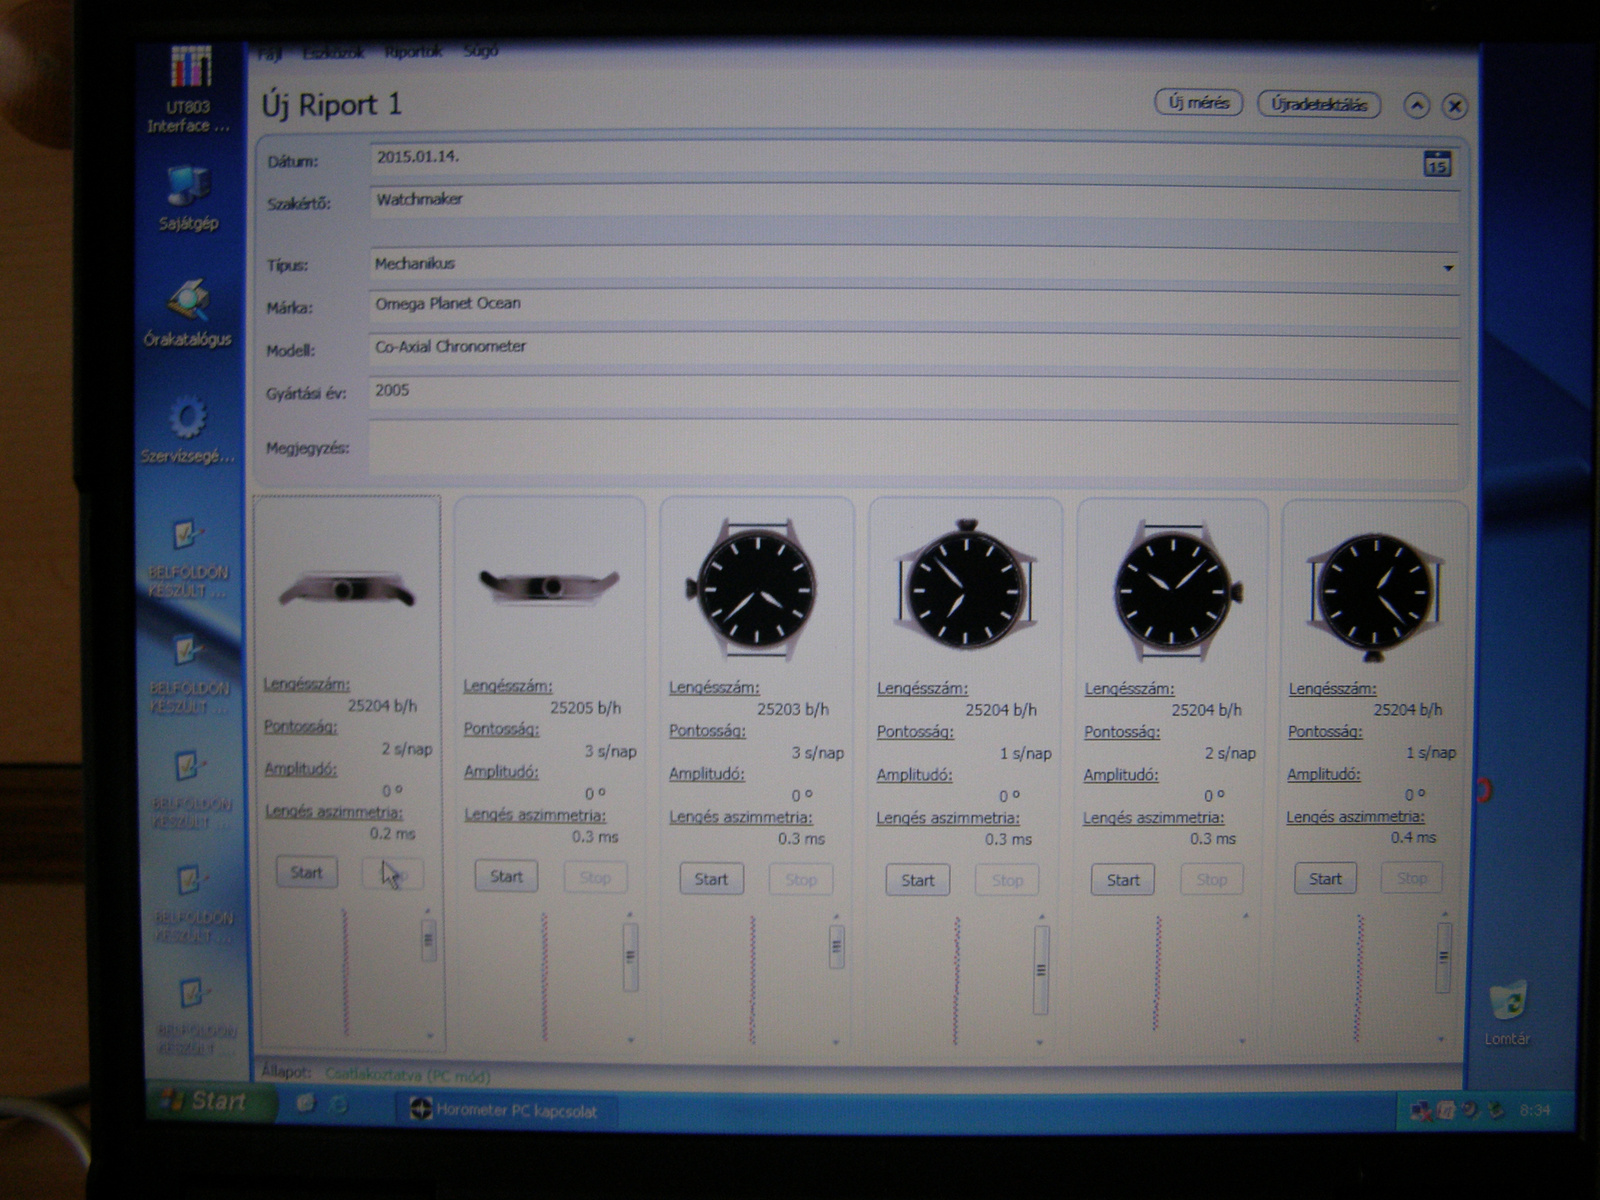Click the first quick launch icon next to Start
This screenshot has width=1600, height=1200.
coord(305,1103)
